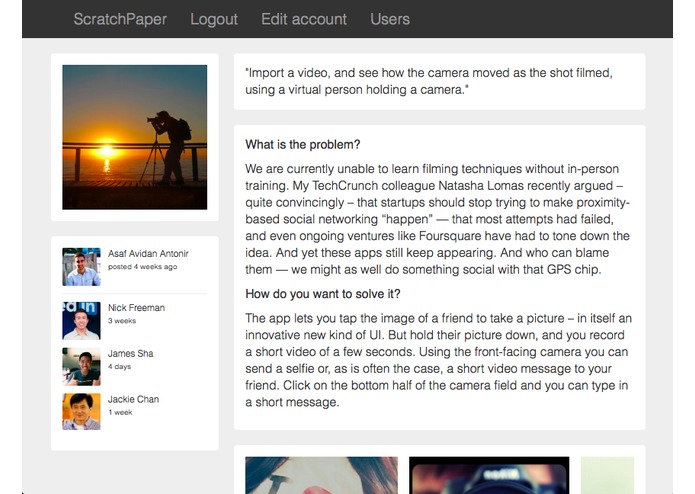This screenshot has height=494, width=695.
Task: Open Asaf Avidan Antonir's name link
Action: click(x=148, y=254)
